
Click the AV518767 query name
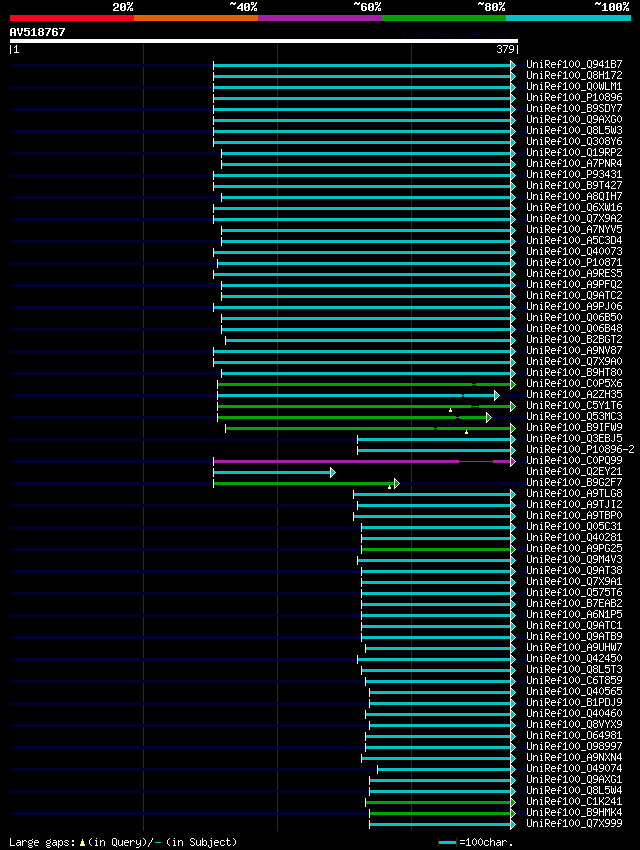pyautogui.click(x=37, y=32)
